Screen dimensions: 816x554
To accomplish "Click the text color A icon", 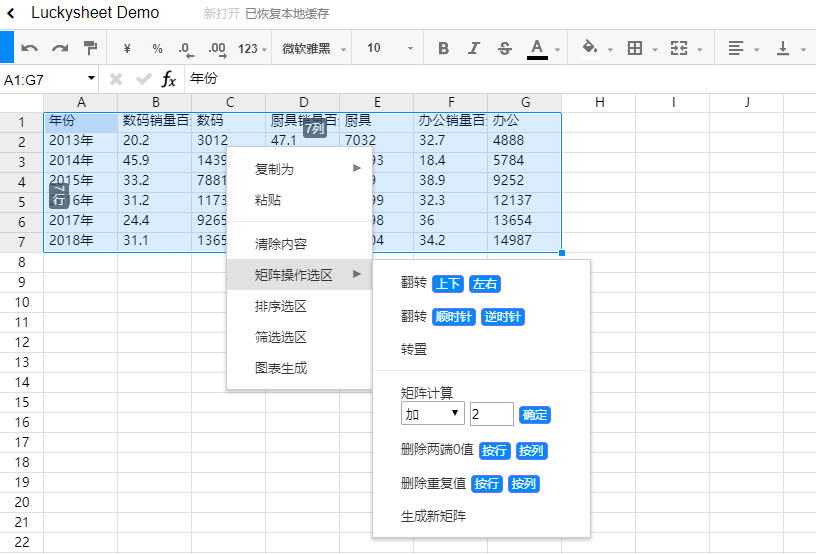I will (x=537, y=48).
